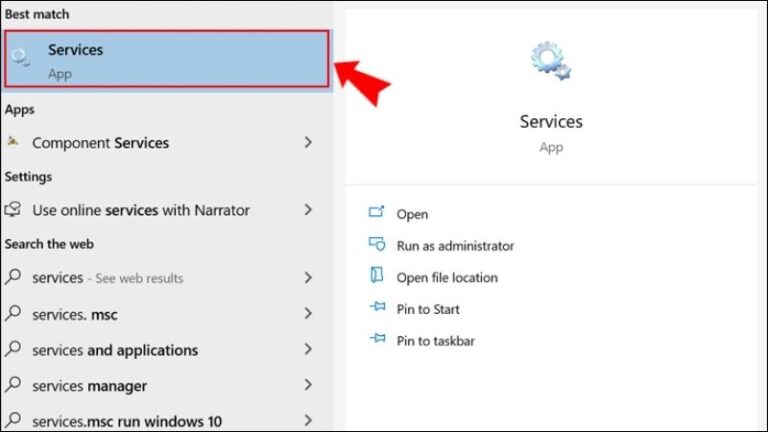Screen dimensions: 768x432
Task: Click the Pin to taskbar pin icon
Action: [377, 341]
